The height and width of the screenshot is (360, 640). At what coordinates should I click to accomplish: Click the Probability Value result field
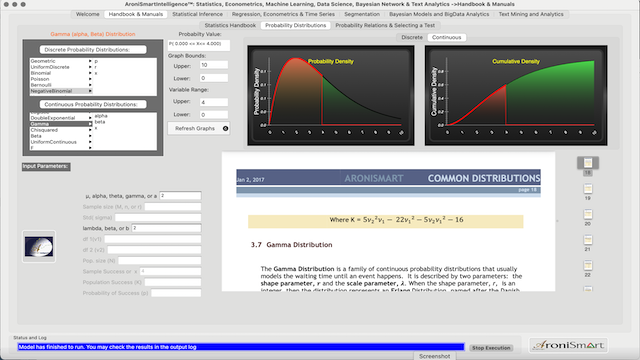click(199, 45)
